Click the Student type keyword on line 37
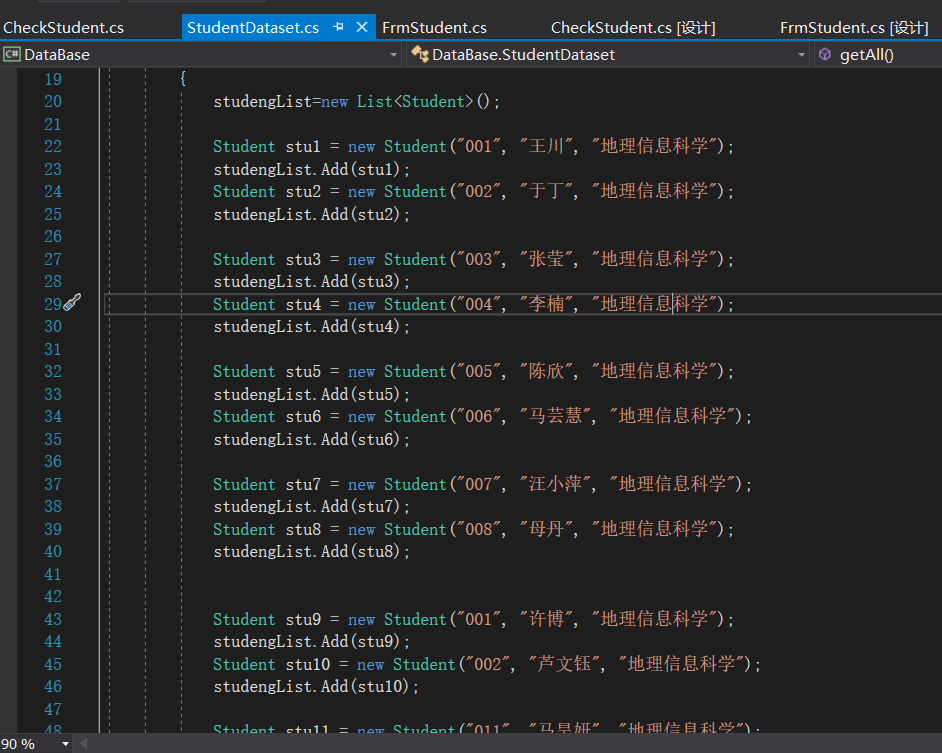The width and height of the screenshot is (942, 753). (244, 484)
